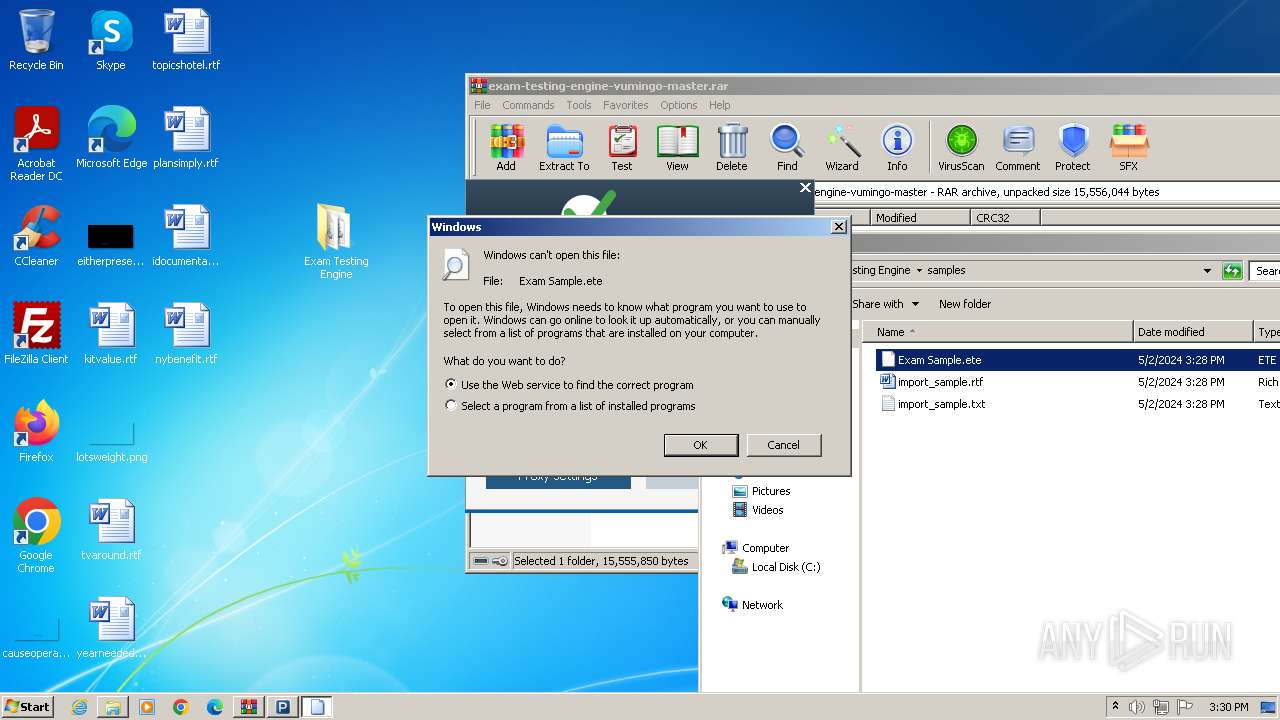Launch the Wizard wand icon in WinRAR

point(842,148)
